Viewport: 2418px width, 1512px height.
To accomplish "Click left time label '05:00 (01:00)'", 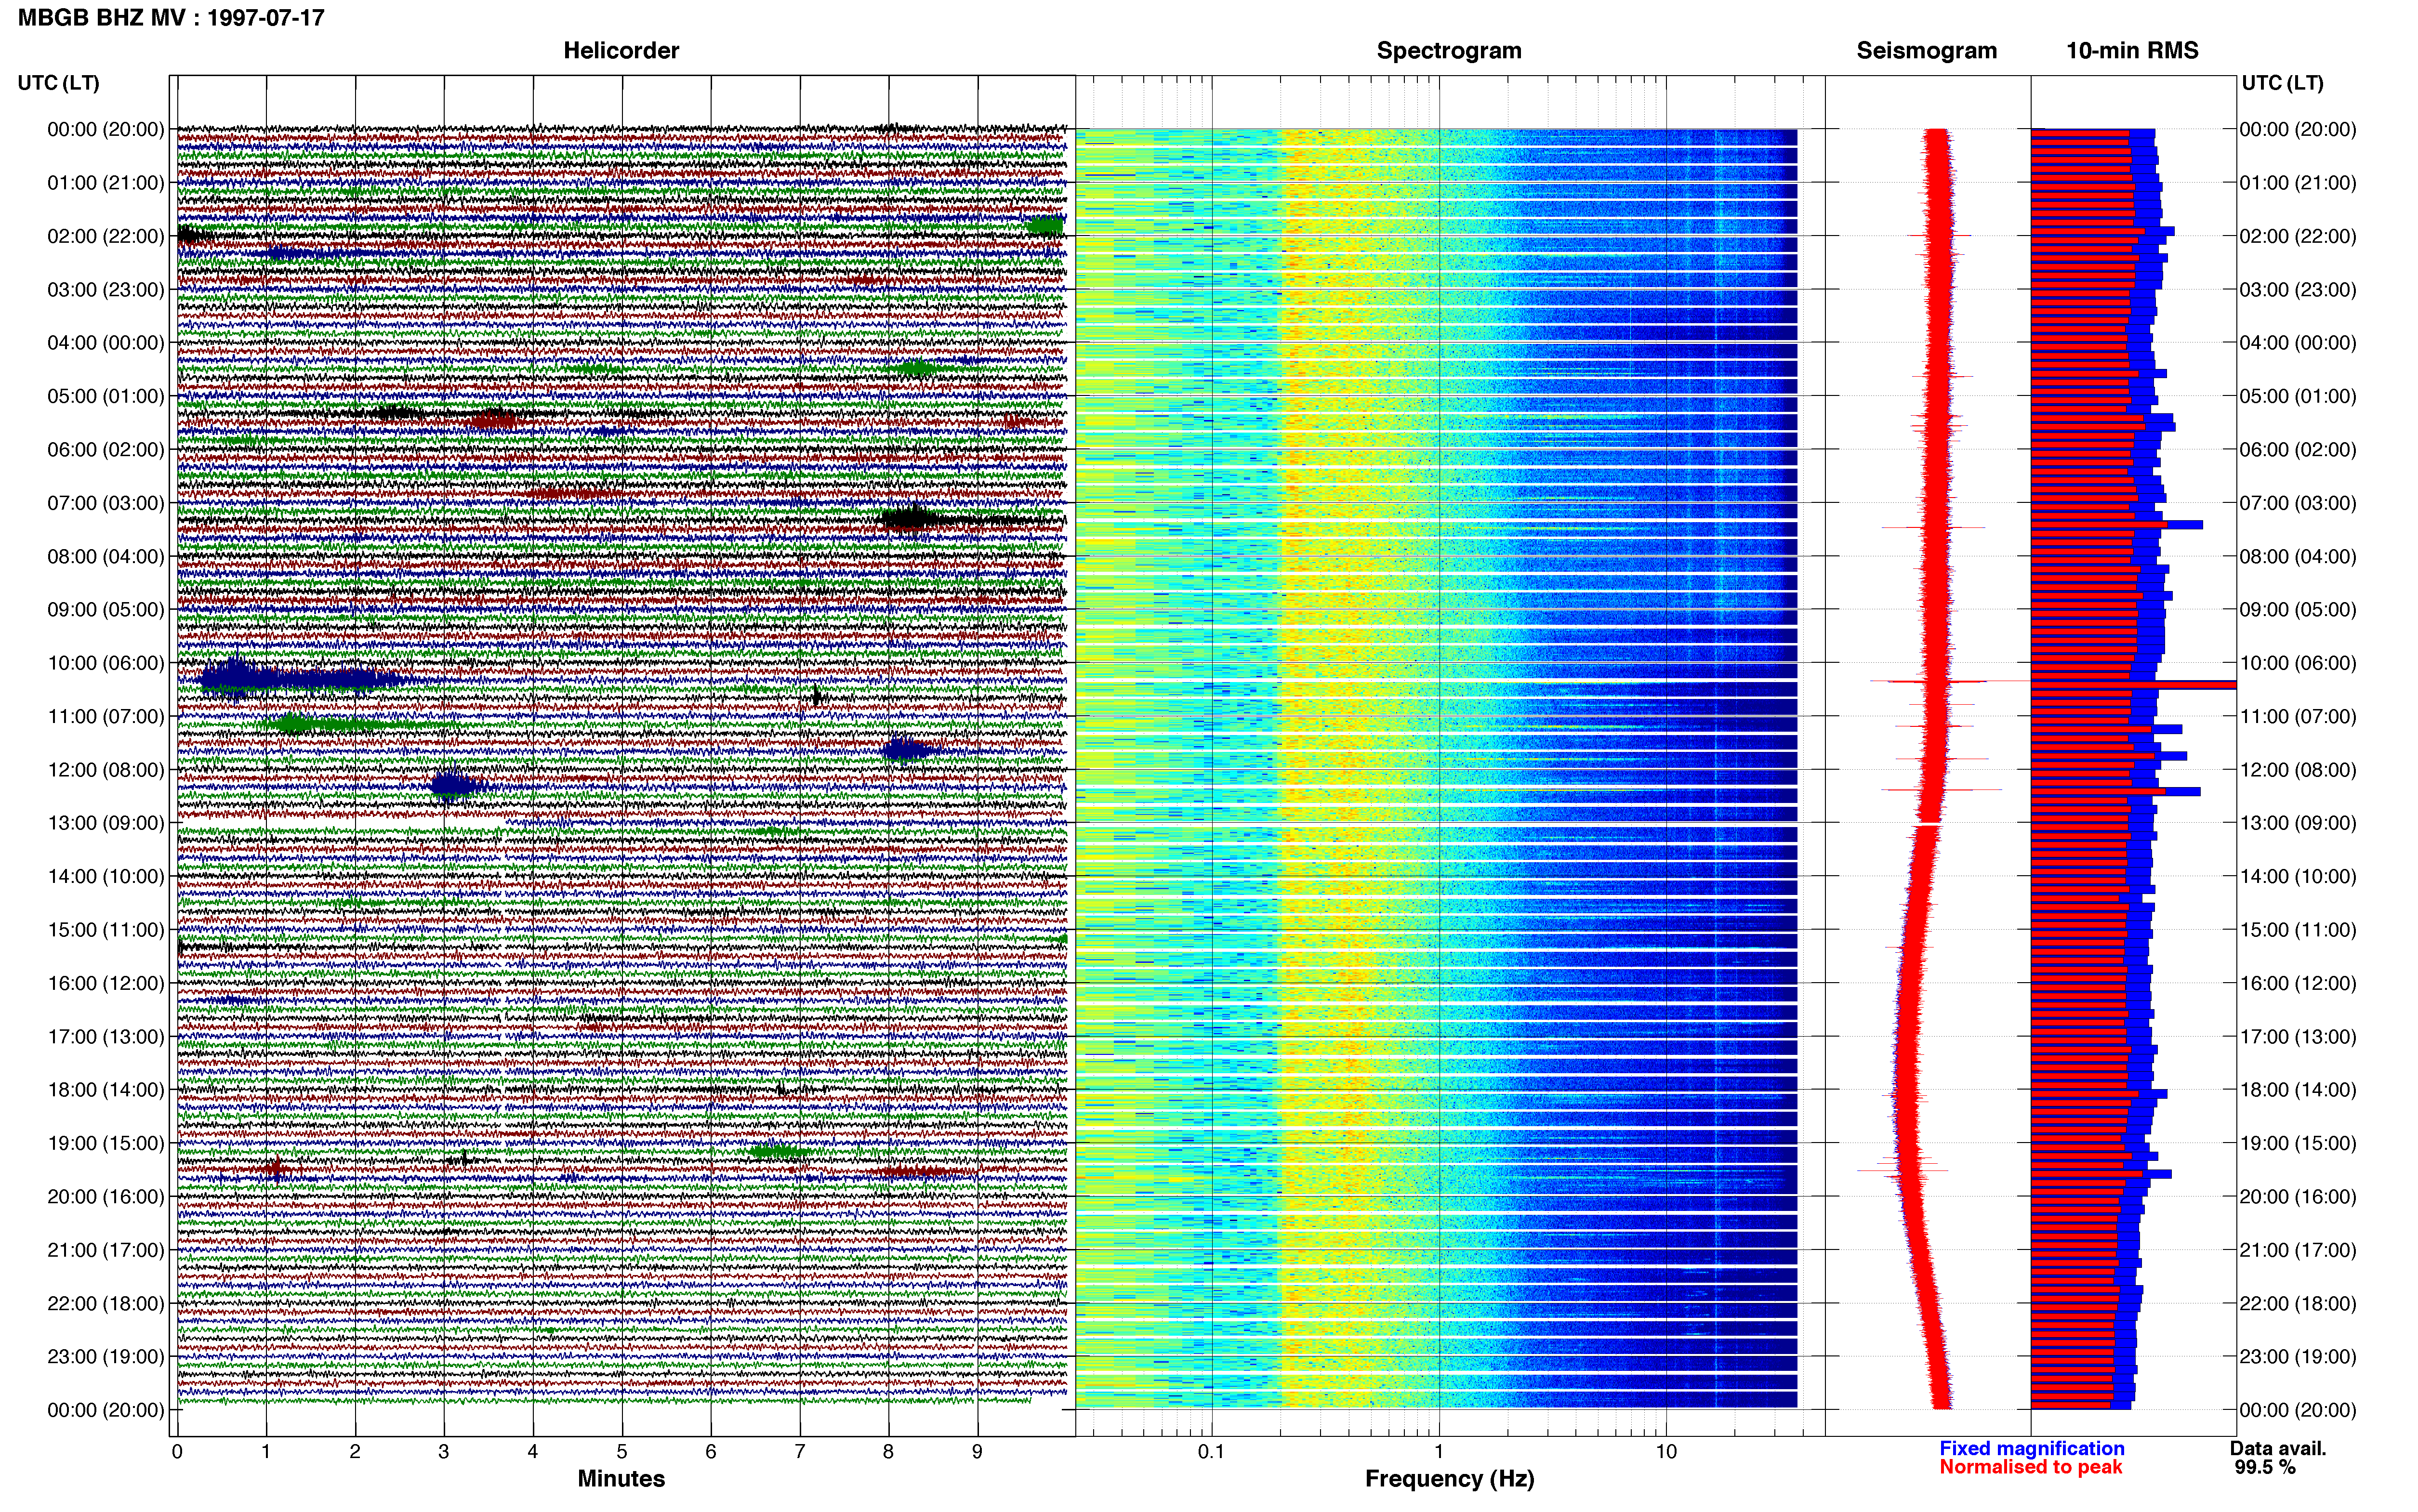I will coord(106,396).
